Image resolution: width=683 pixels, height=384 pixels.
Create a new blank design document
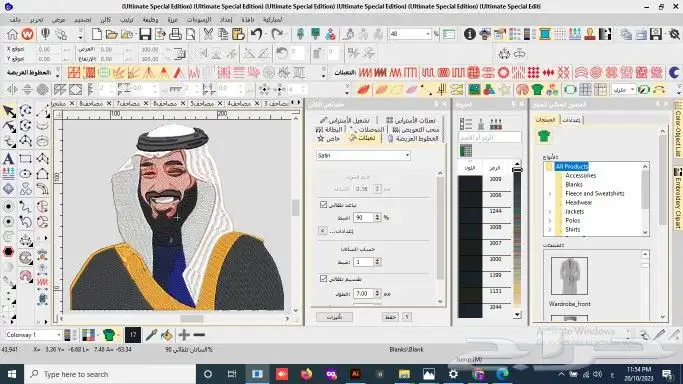(x=97, y=34)
